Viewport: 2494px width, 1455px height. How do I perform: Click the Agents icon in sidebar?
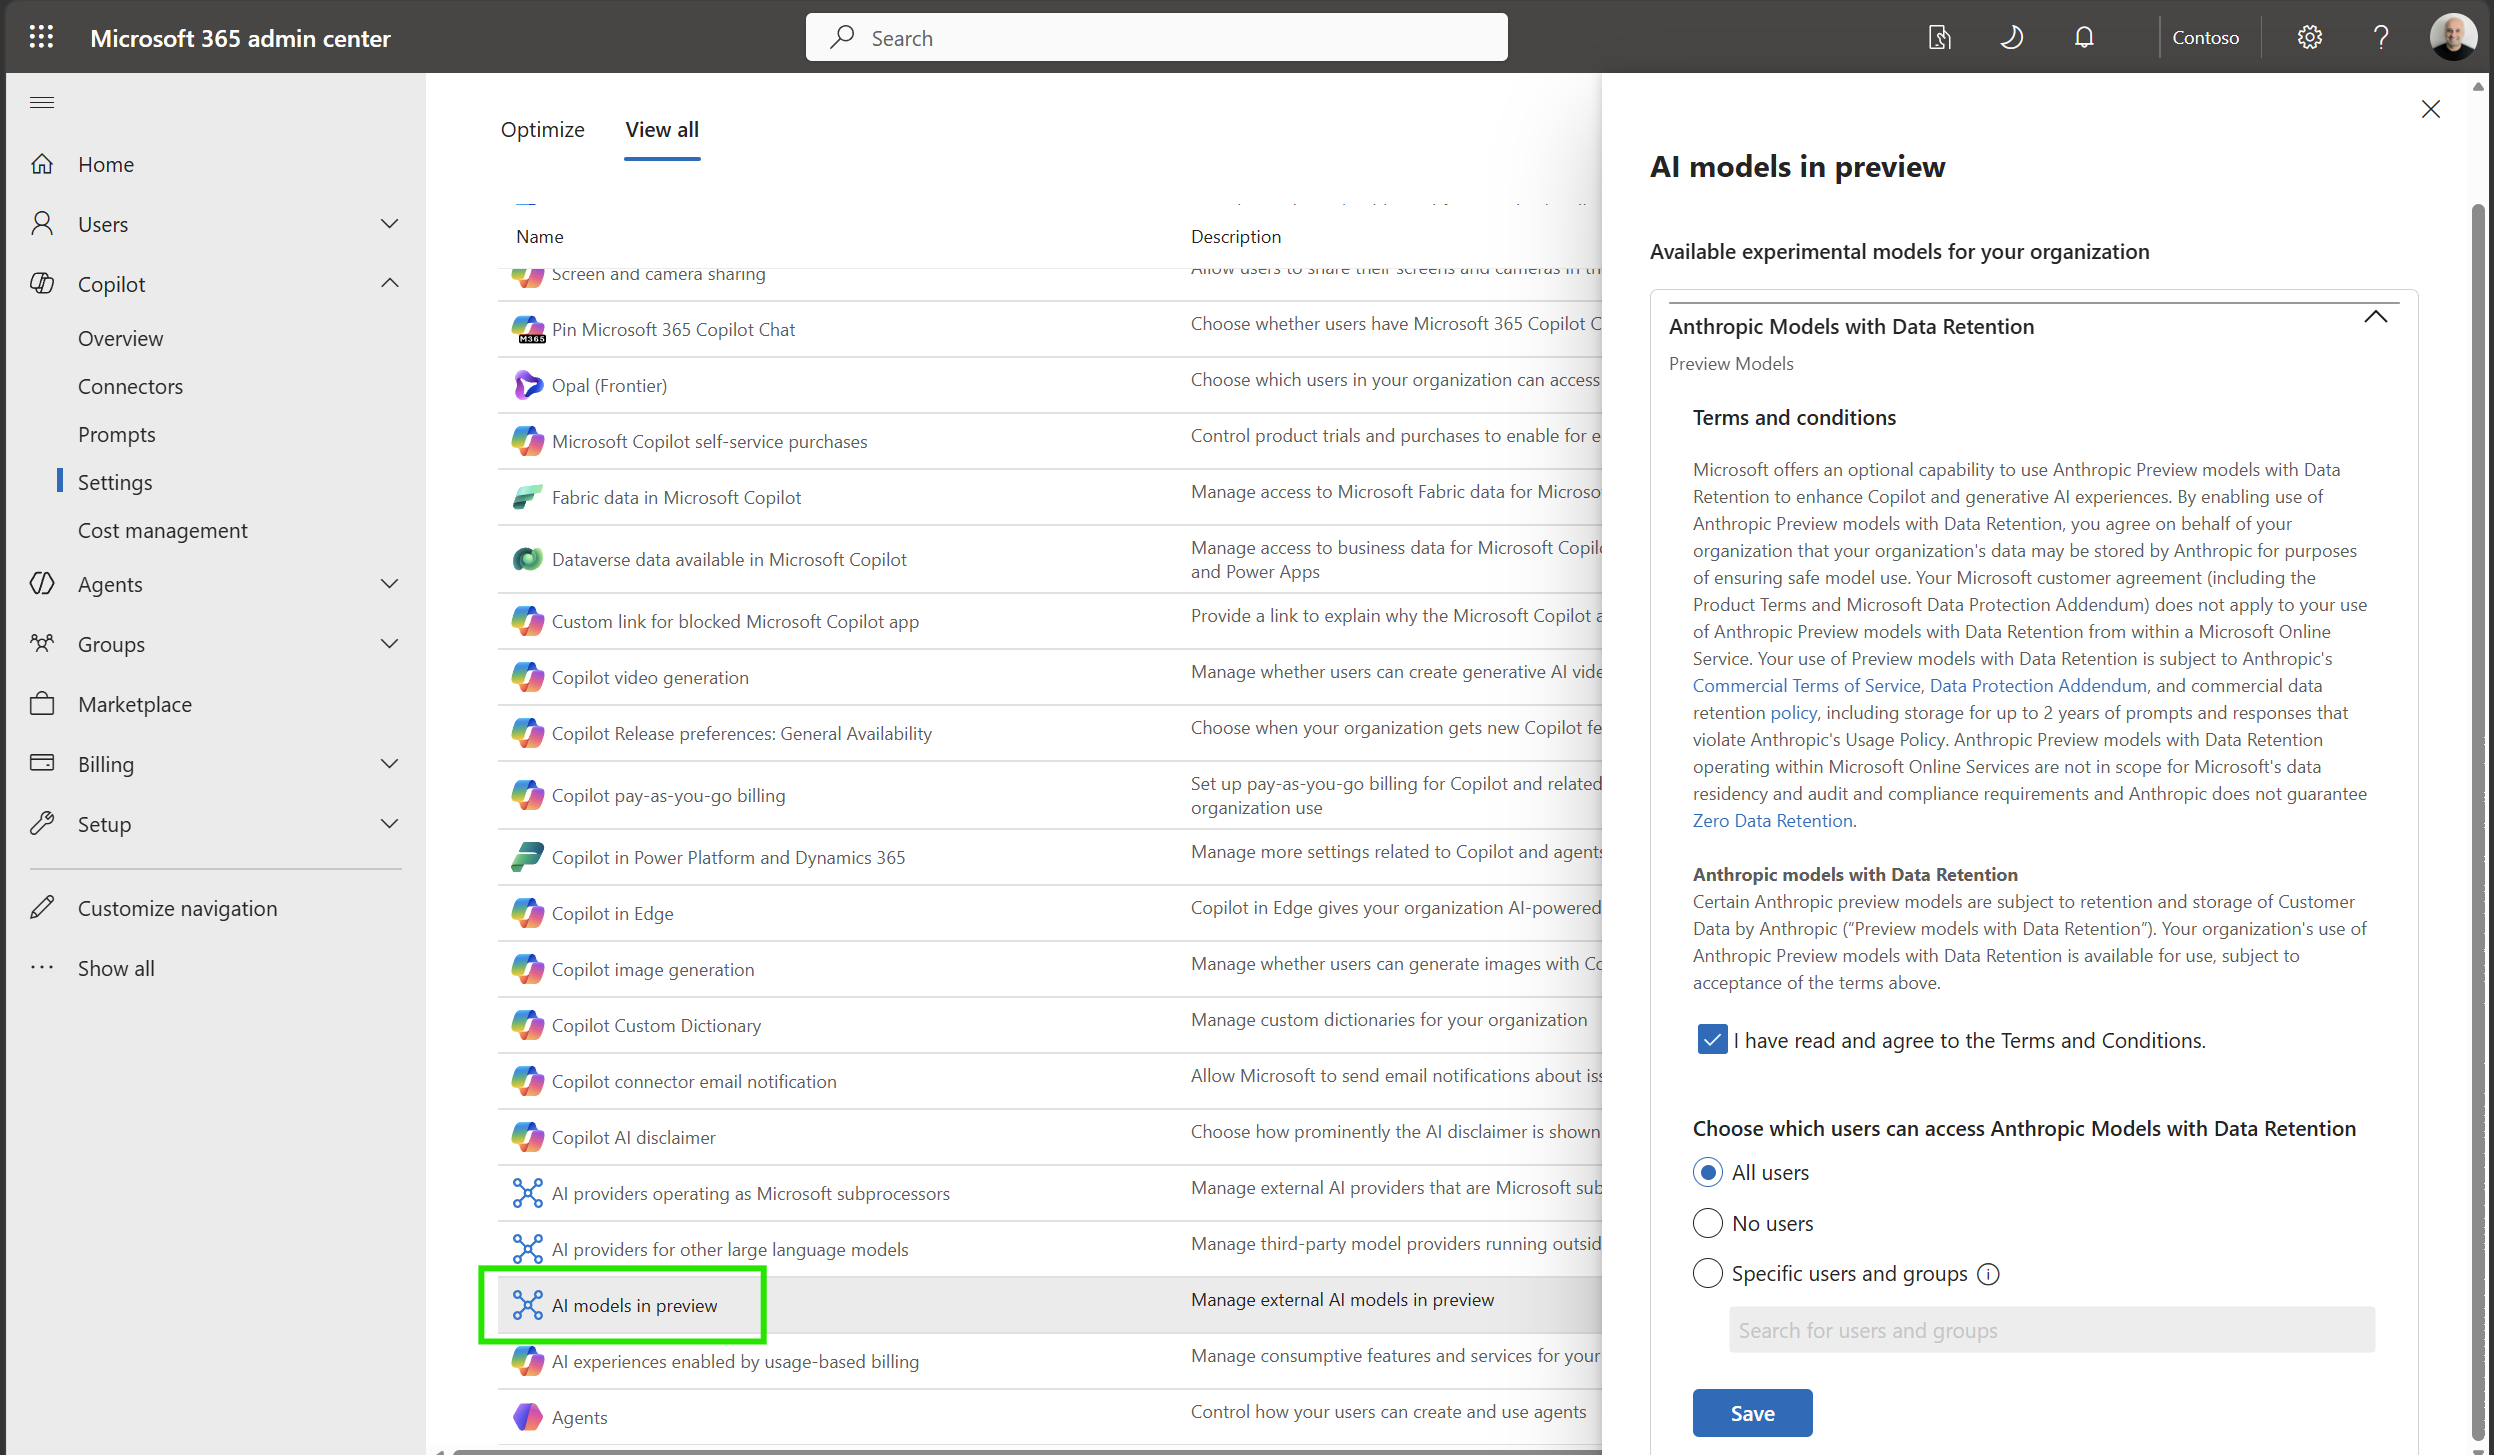(x=42, y=584)
